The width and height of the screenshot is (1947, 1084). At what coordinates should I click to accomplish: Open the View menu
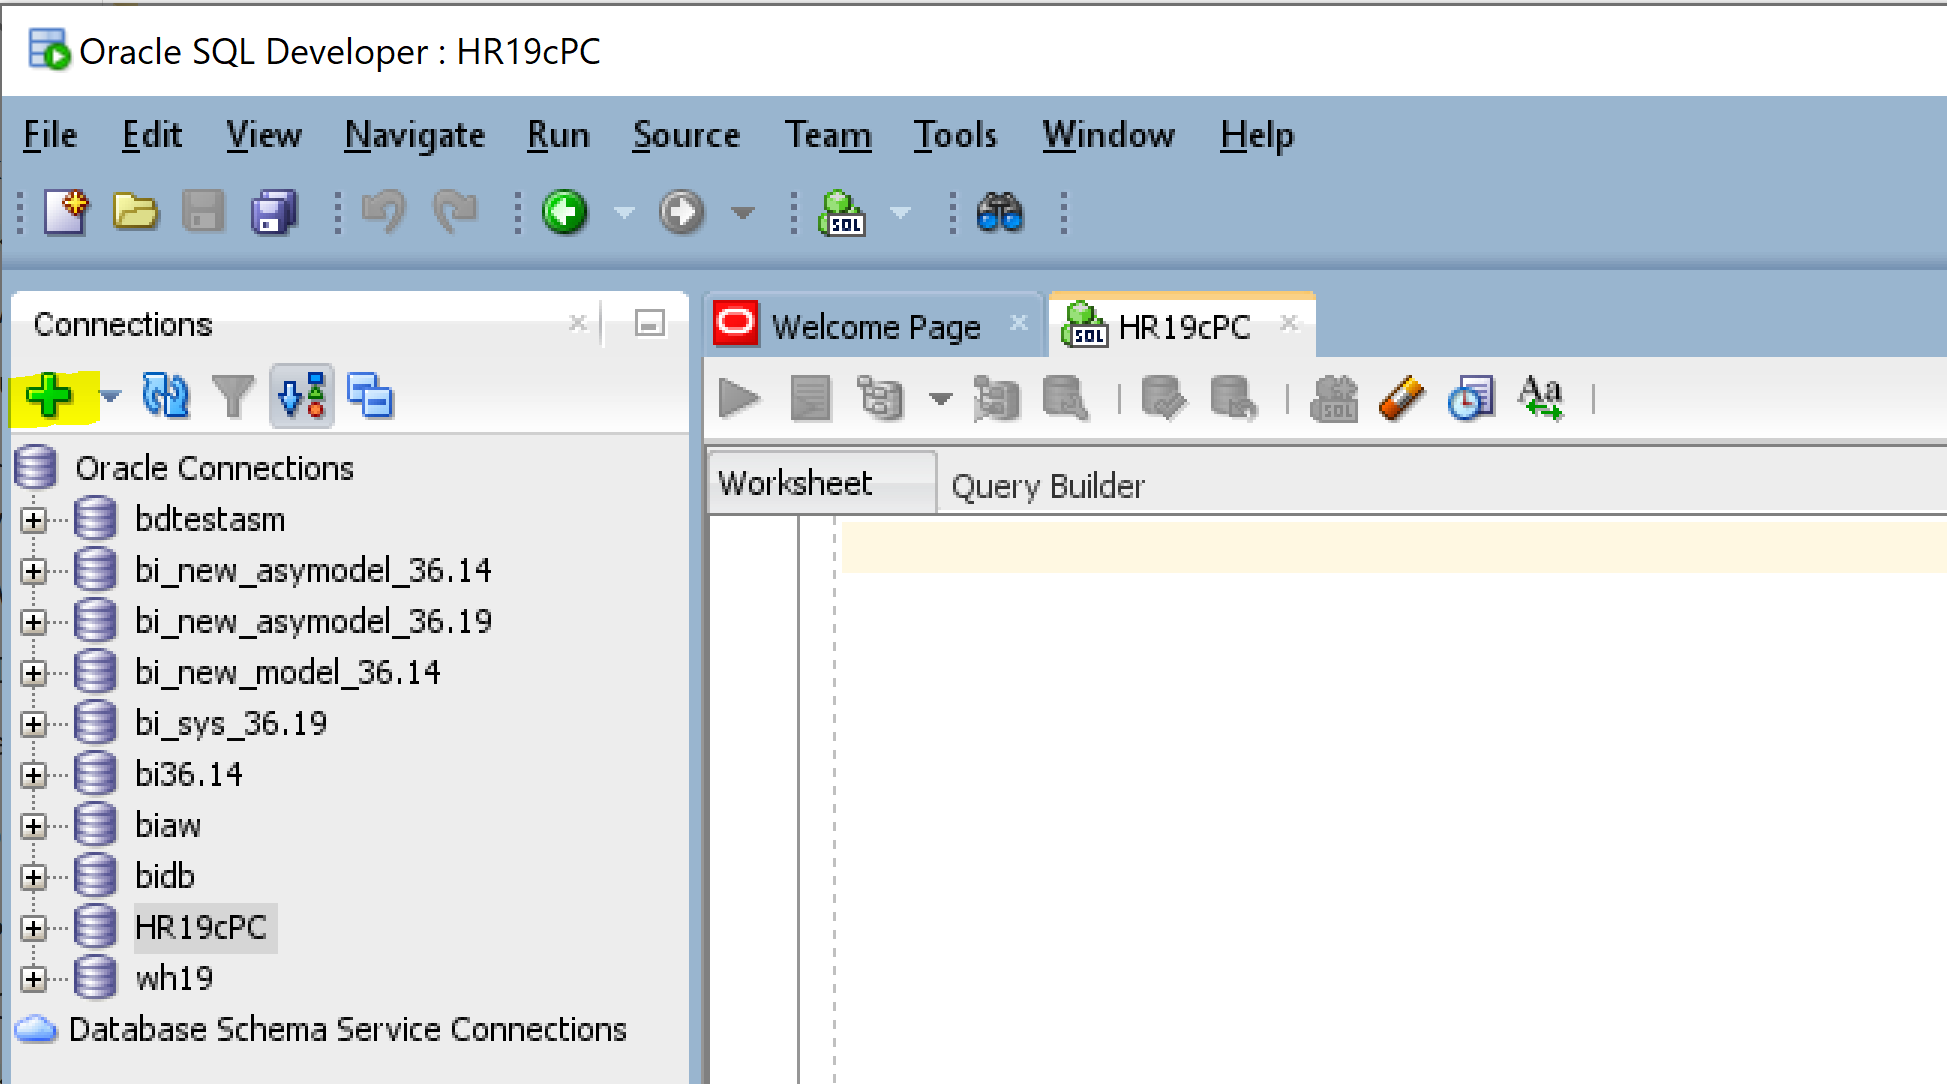click(263, 135)
